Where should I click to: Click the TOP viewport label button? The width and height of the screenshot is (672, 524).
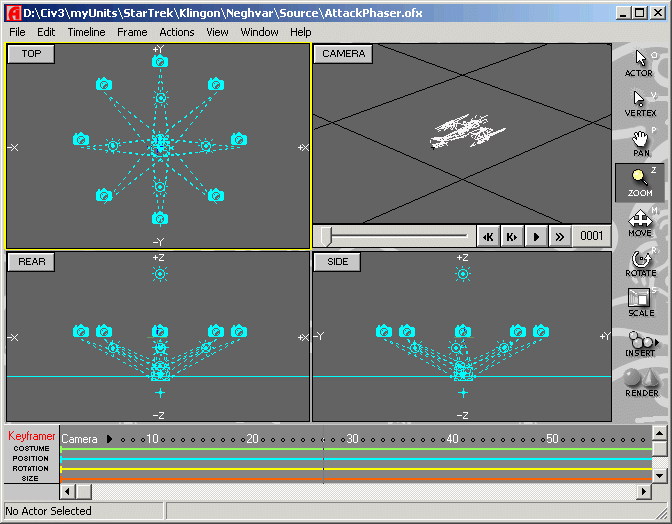click(x=31, y=54)
